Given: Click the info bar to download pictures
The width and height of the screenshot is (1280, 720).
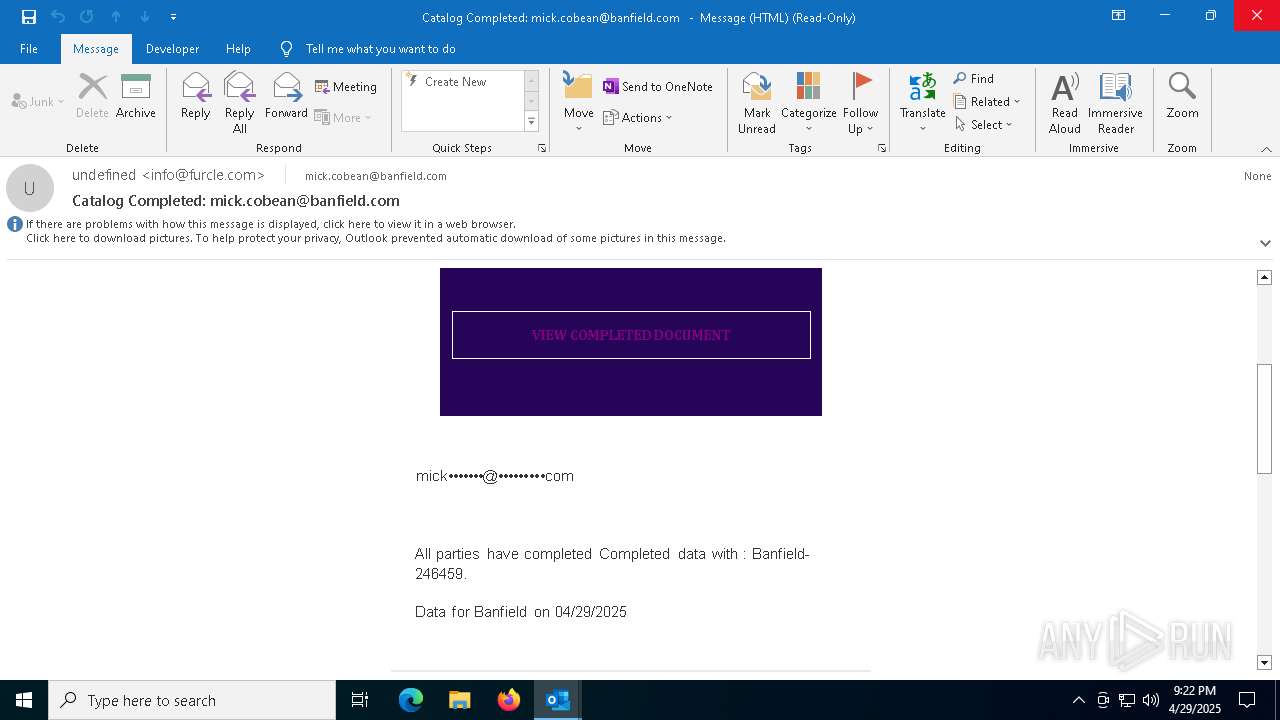Looking at the screenshot, I should 375,238.
